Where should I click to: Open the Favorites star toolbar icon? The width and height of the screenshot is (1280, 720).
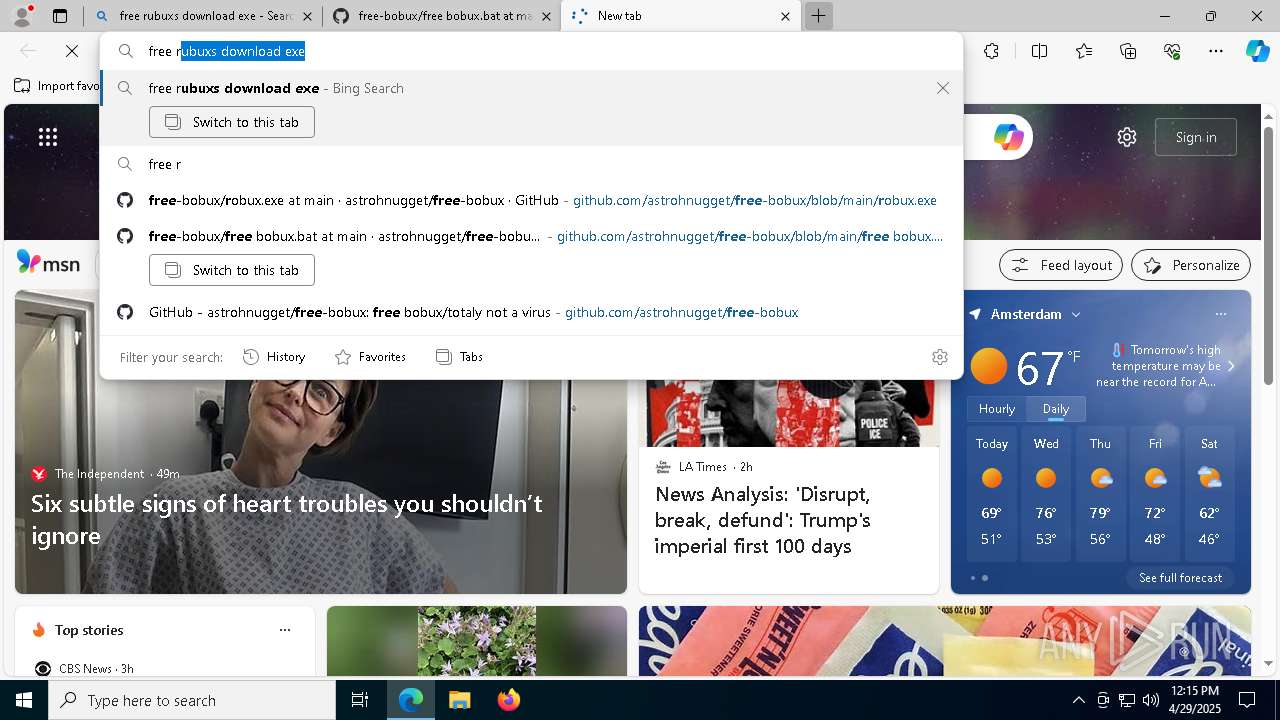coord(1084,51)
